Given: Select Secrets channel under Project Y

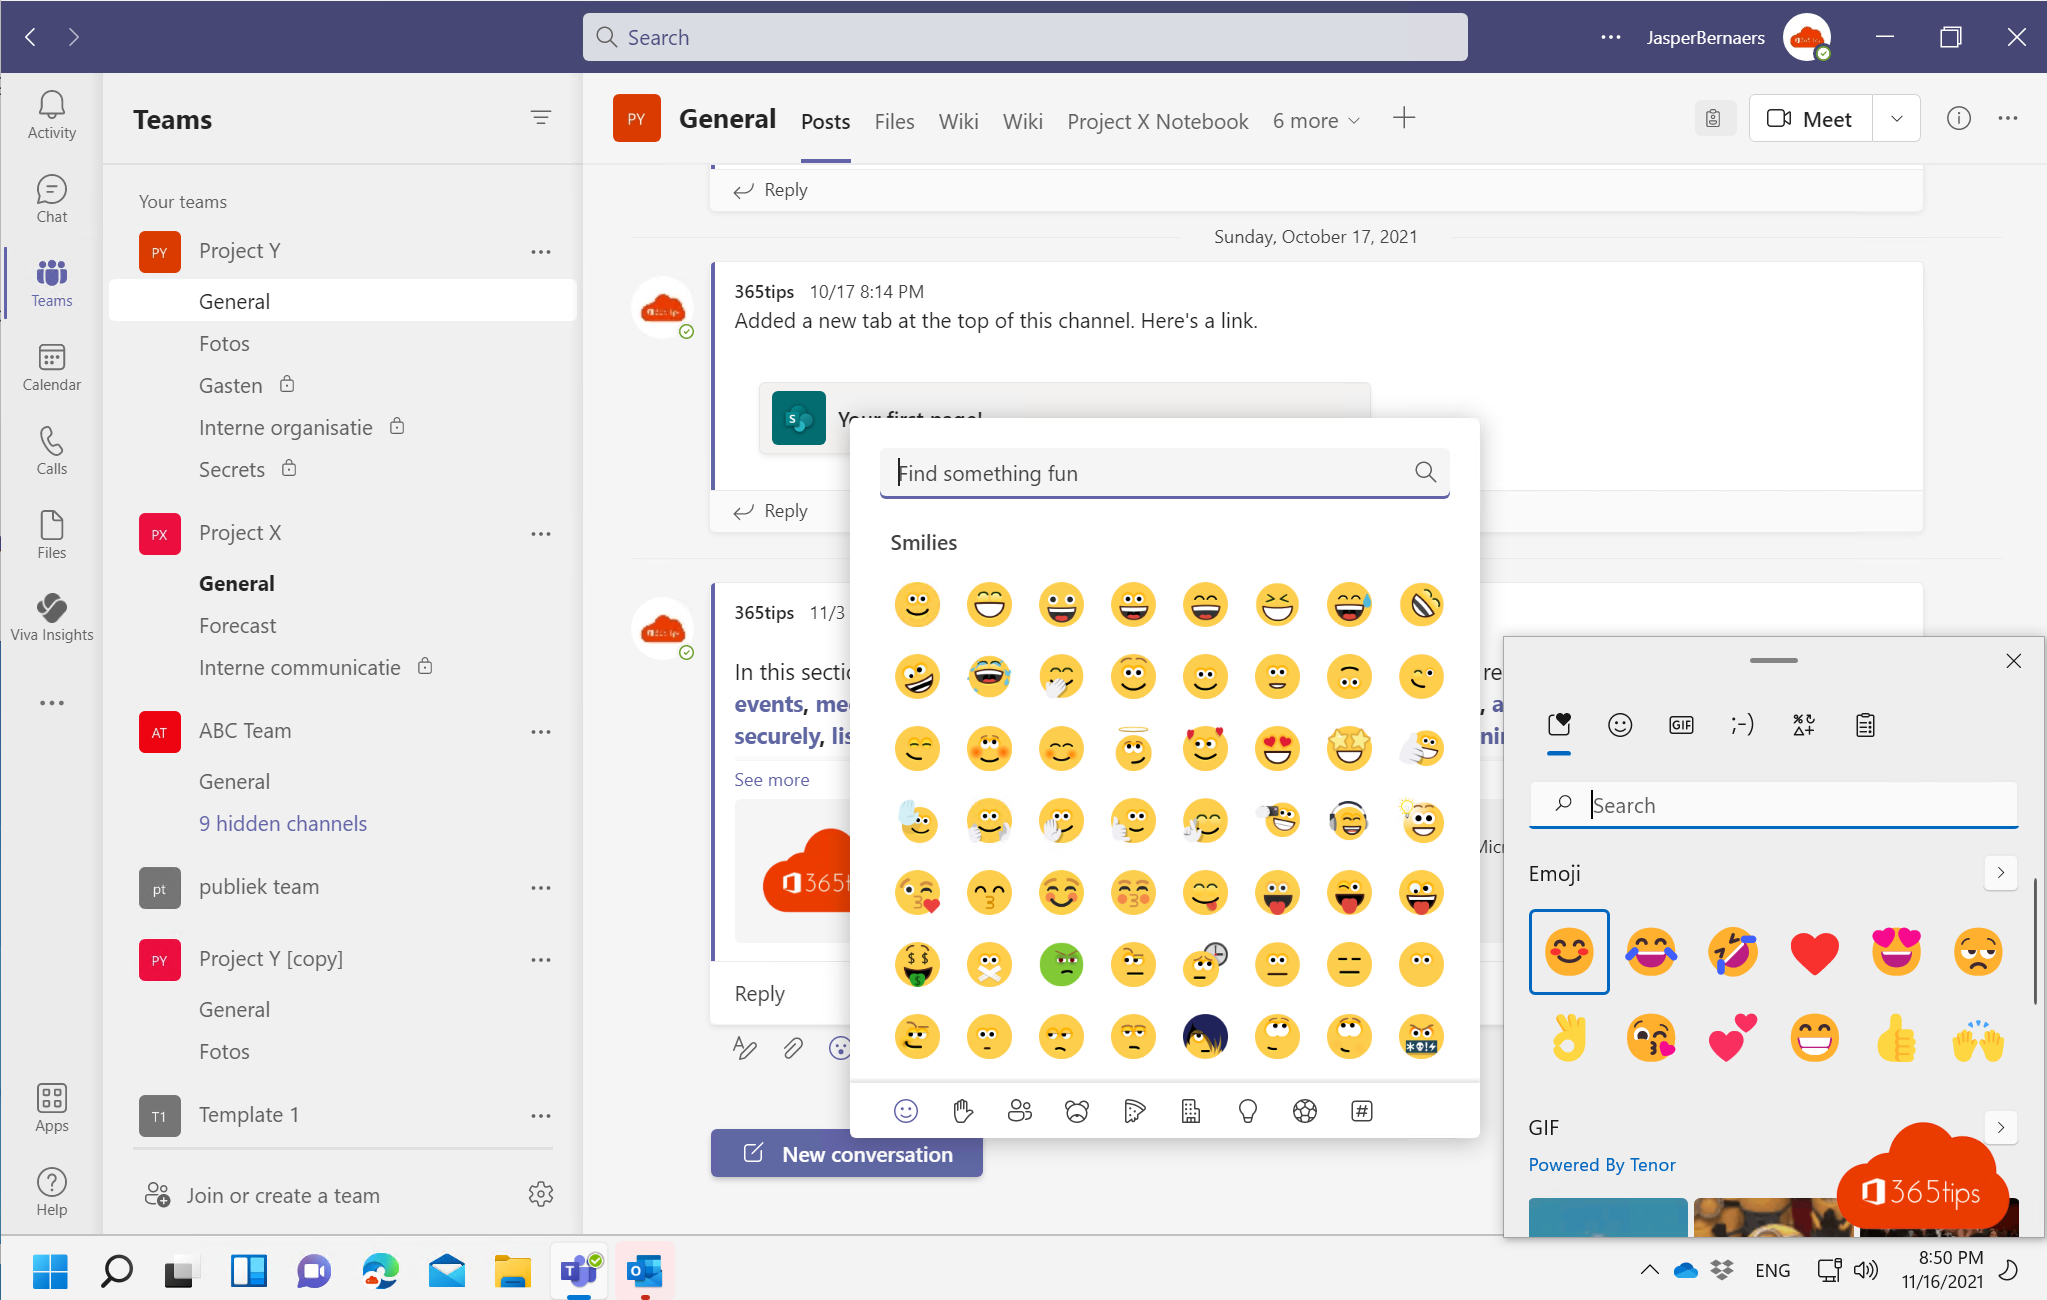Looking at the screenshot, I should click(x=232, y=470).
